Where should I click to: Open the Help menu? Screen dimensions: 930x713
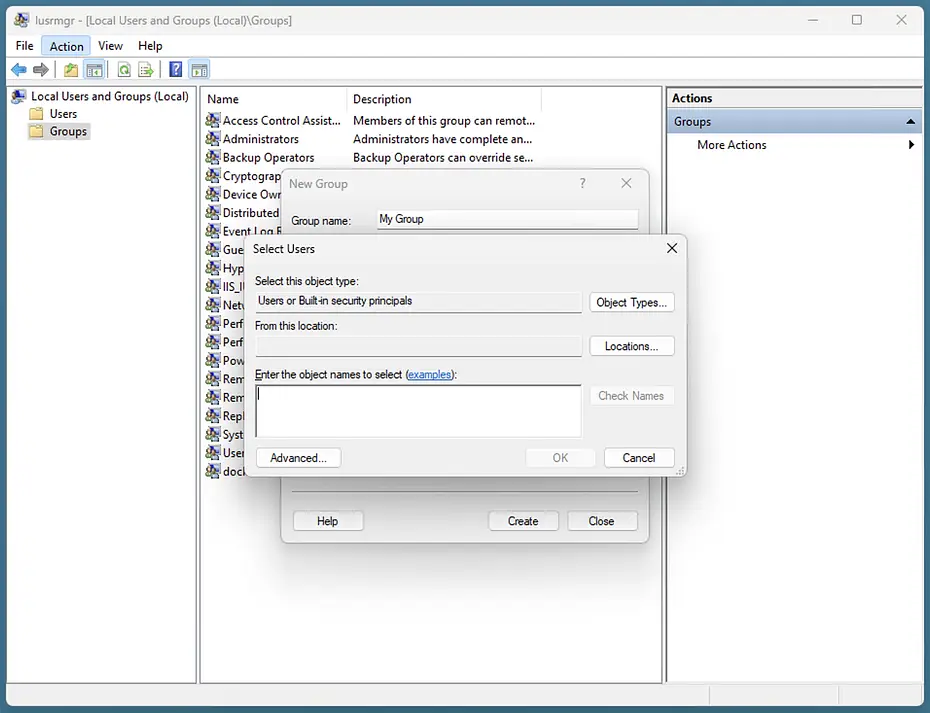(x=150, y=46)
